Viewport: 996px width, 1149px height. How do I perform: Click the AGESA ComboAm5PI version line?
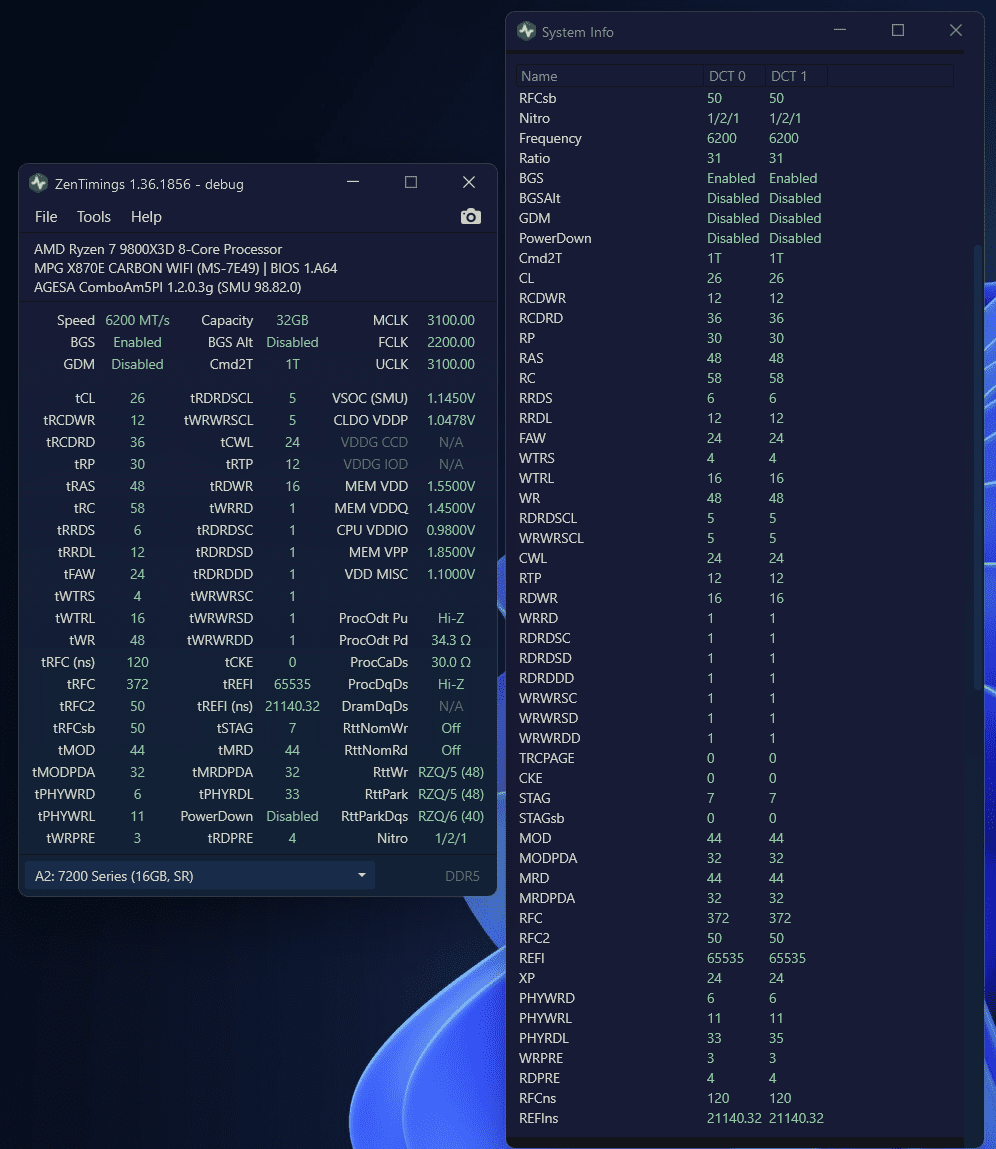tap(167, 287)
